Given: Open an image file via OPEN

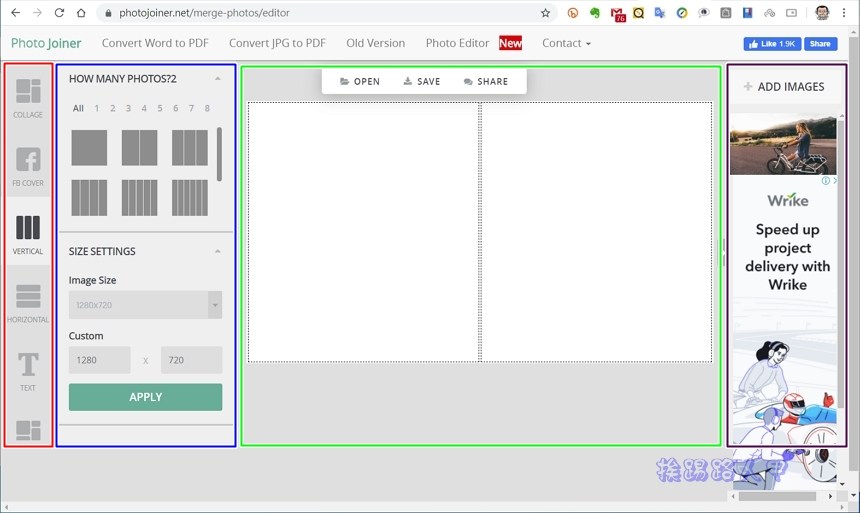Looking at the screenshot, I should click(360, 81).
